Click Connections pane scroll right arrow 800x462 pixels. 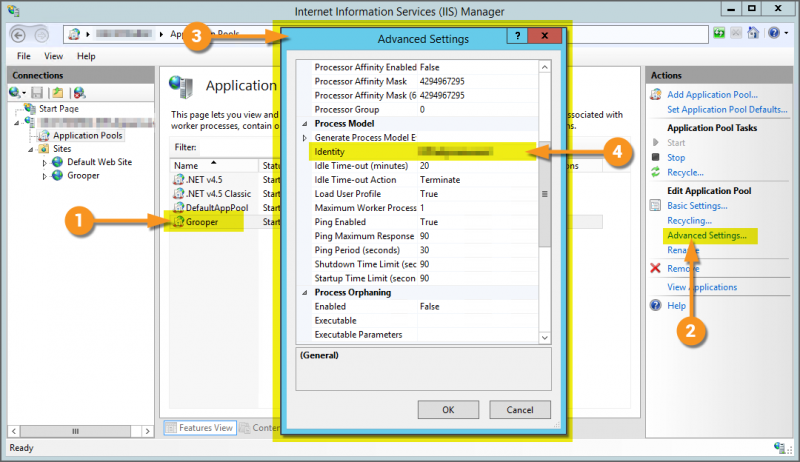[x=147, y=431]
